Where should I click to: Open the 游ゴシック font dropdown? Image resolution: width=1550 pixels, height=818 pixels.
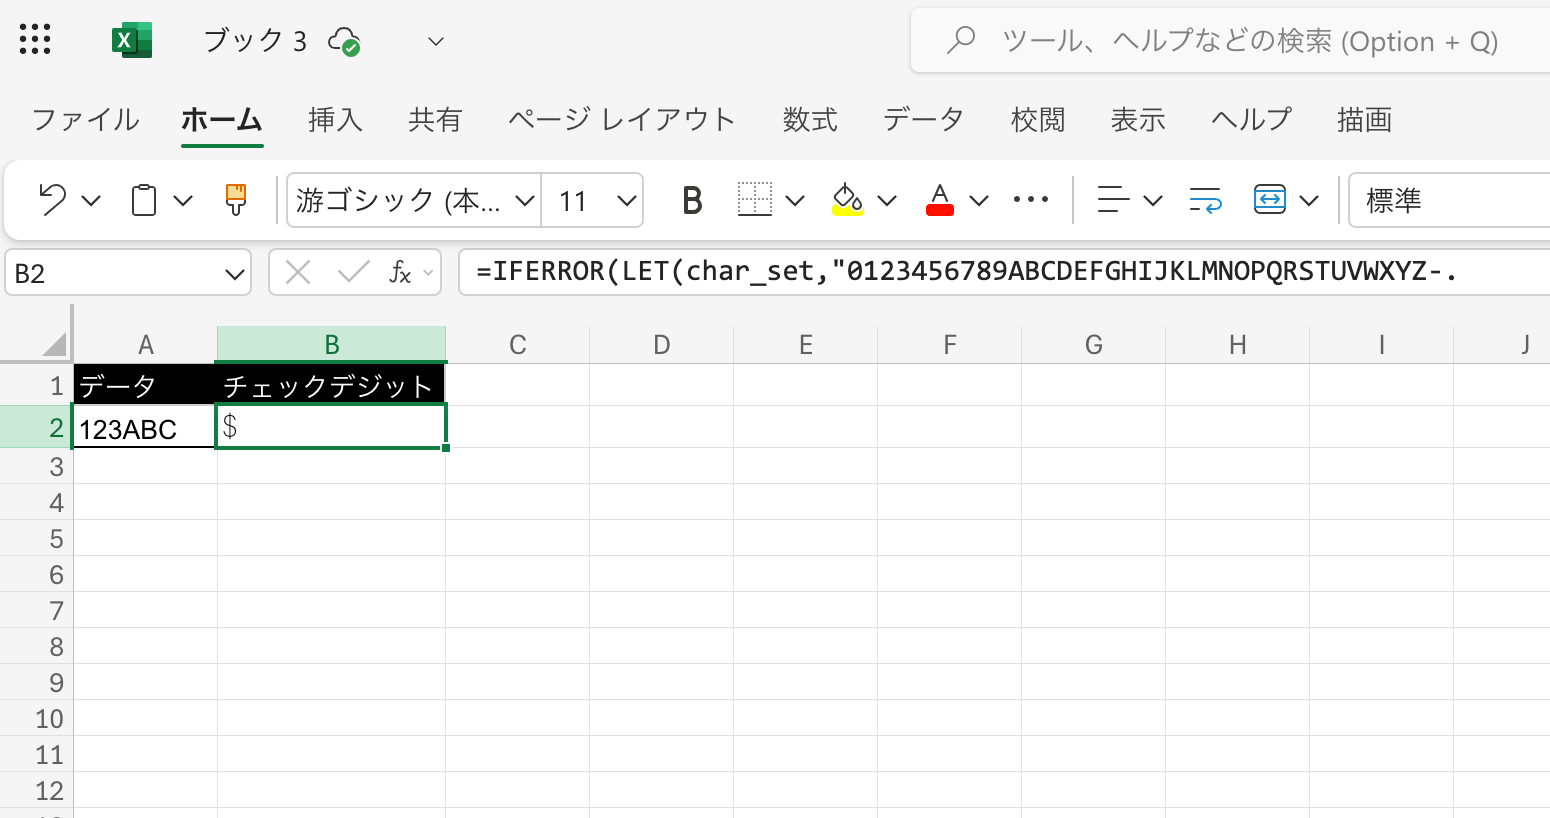[x=410, y=200]
